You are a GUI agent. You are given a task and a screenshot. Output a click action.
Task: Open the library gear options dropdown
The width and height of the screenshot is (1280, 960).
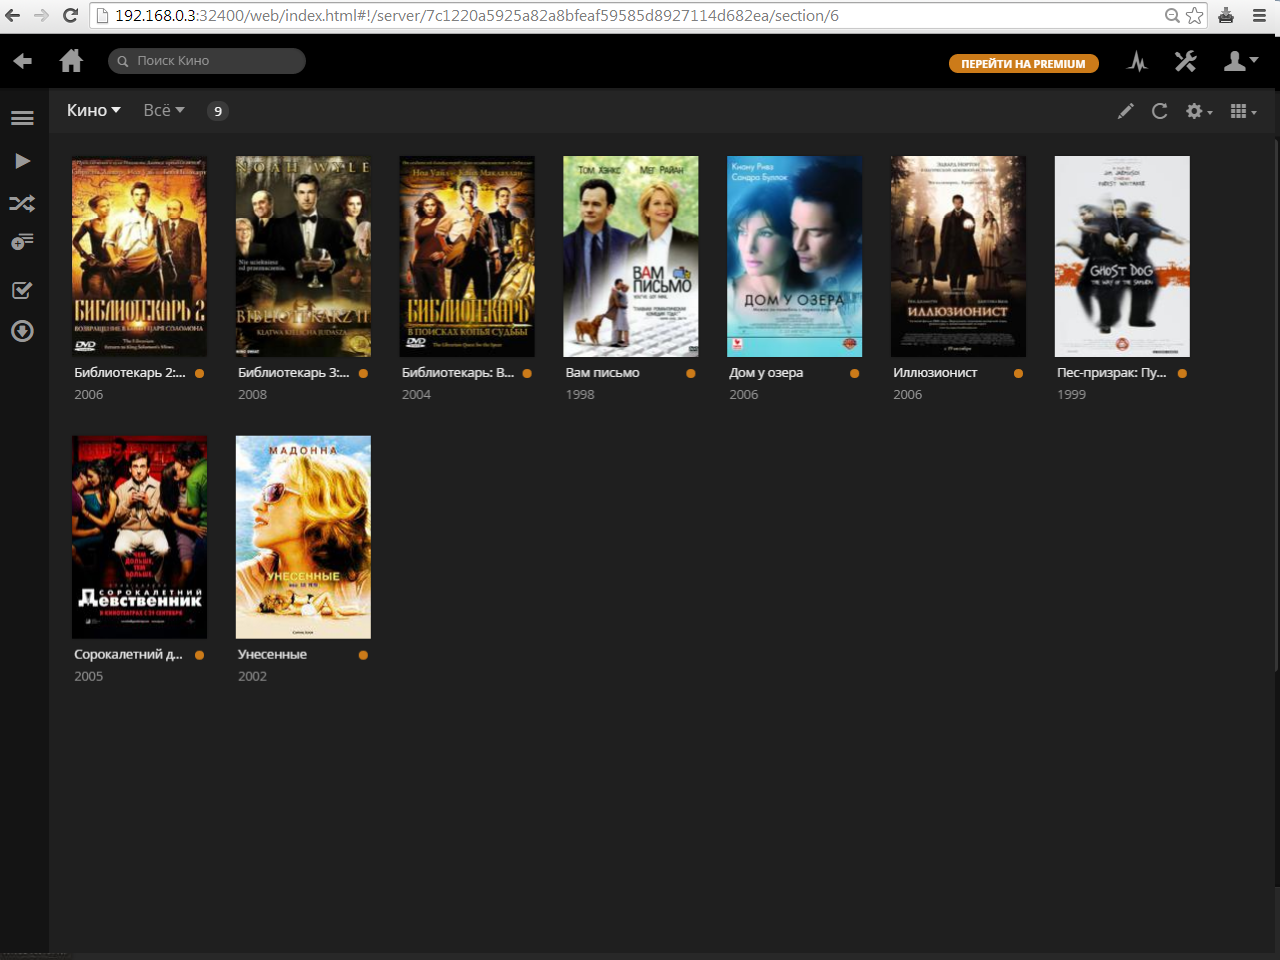[x=1198, y=111]
